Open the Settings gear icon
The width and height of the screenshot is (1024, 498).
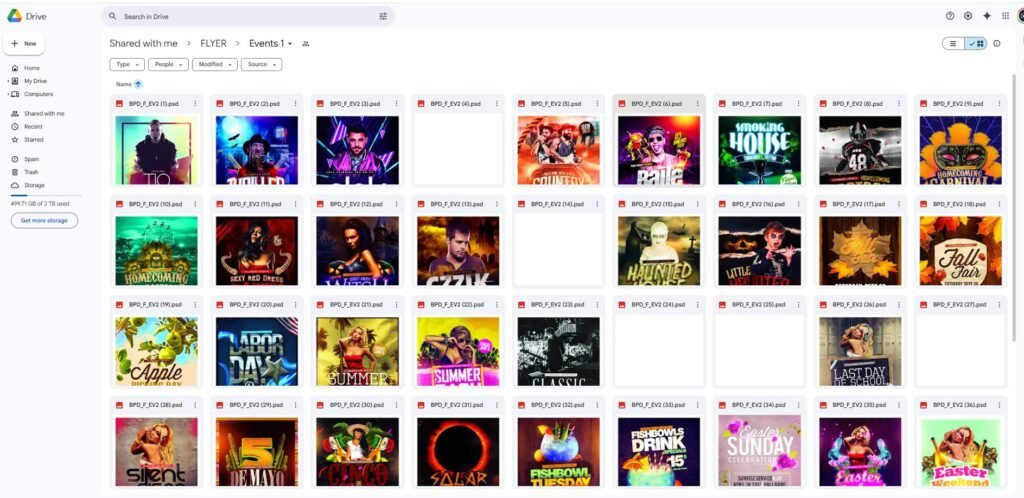(968, 16)
